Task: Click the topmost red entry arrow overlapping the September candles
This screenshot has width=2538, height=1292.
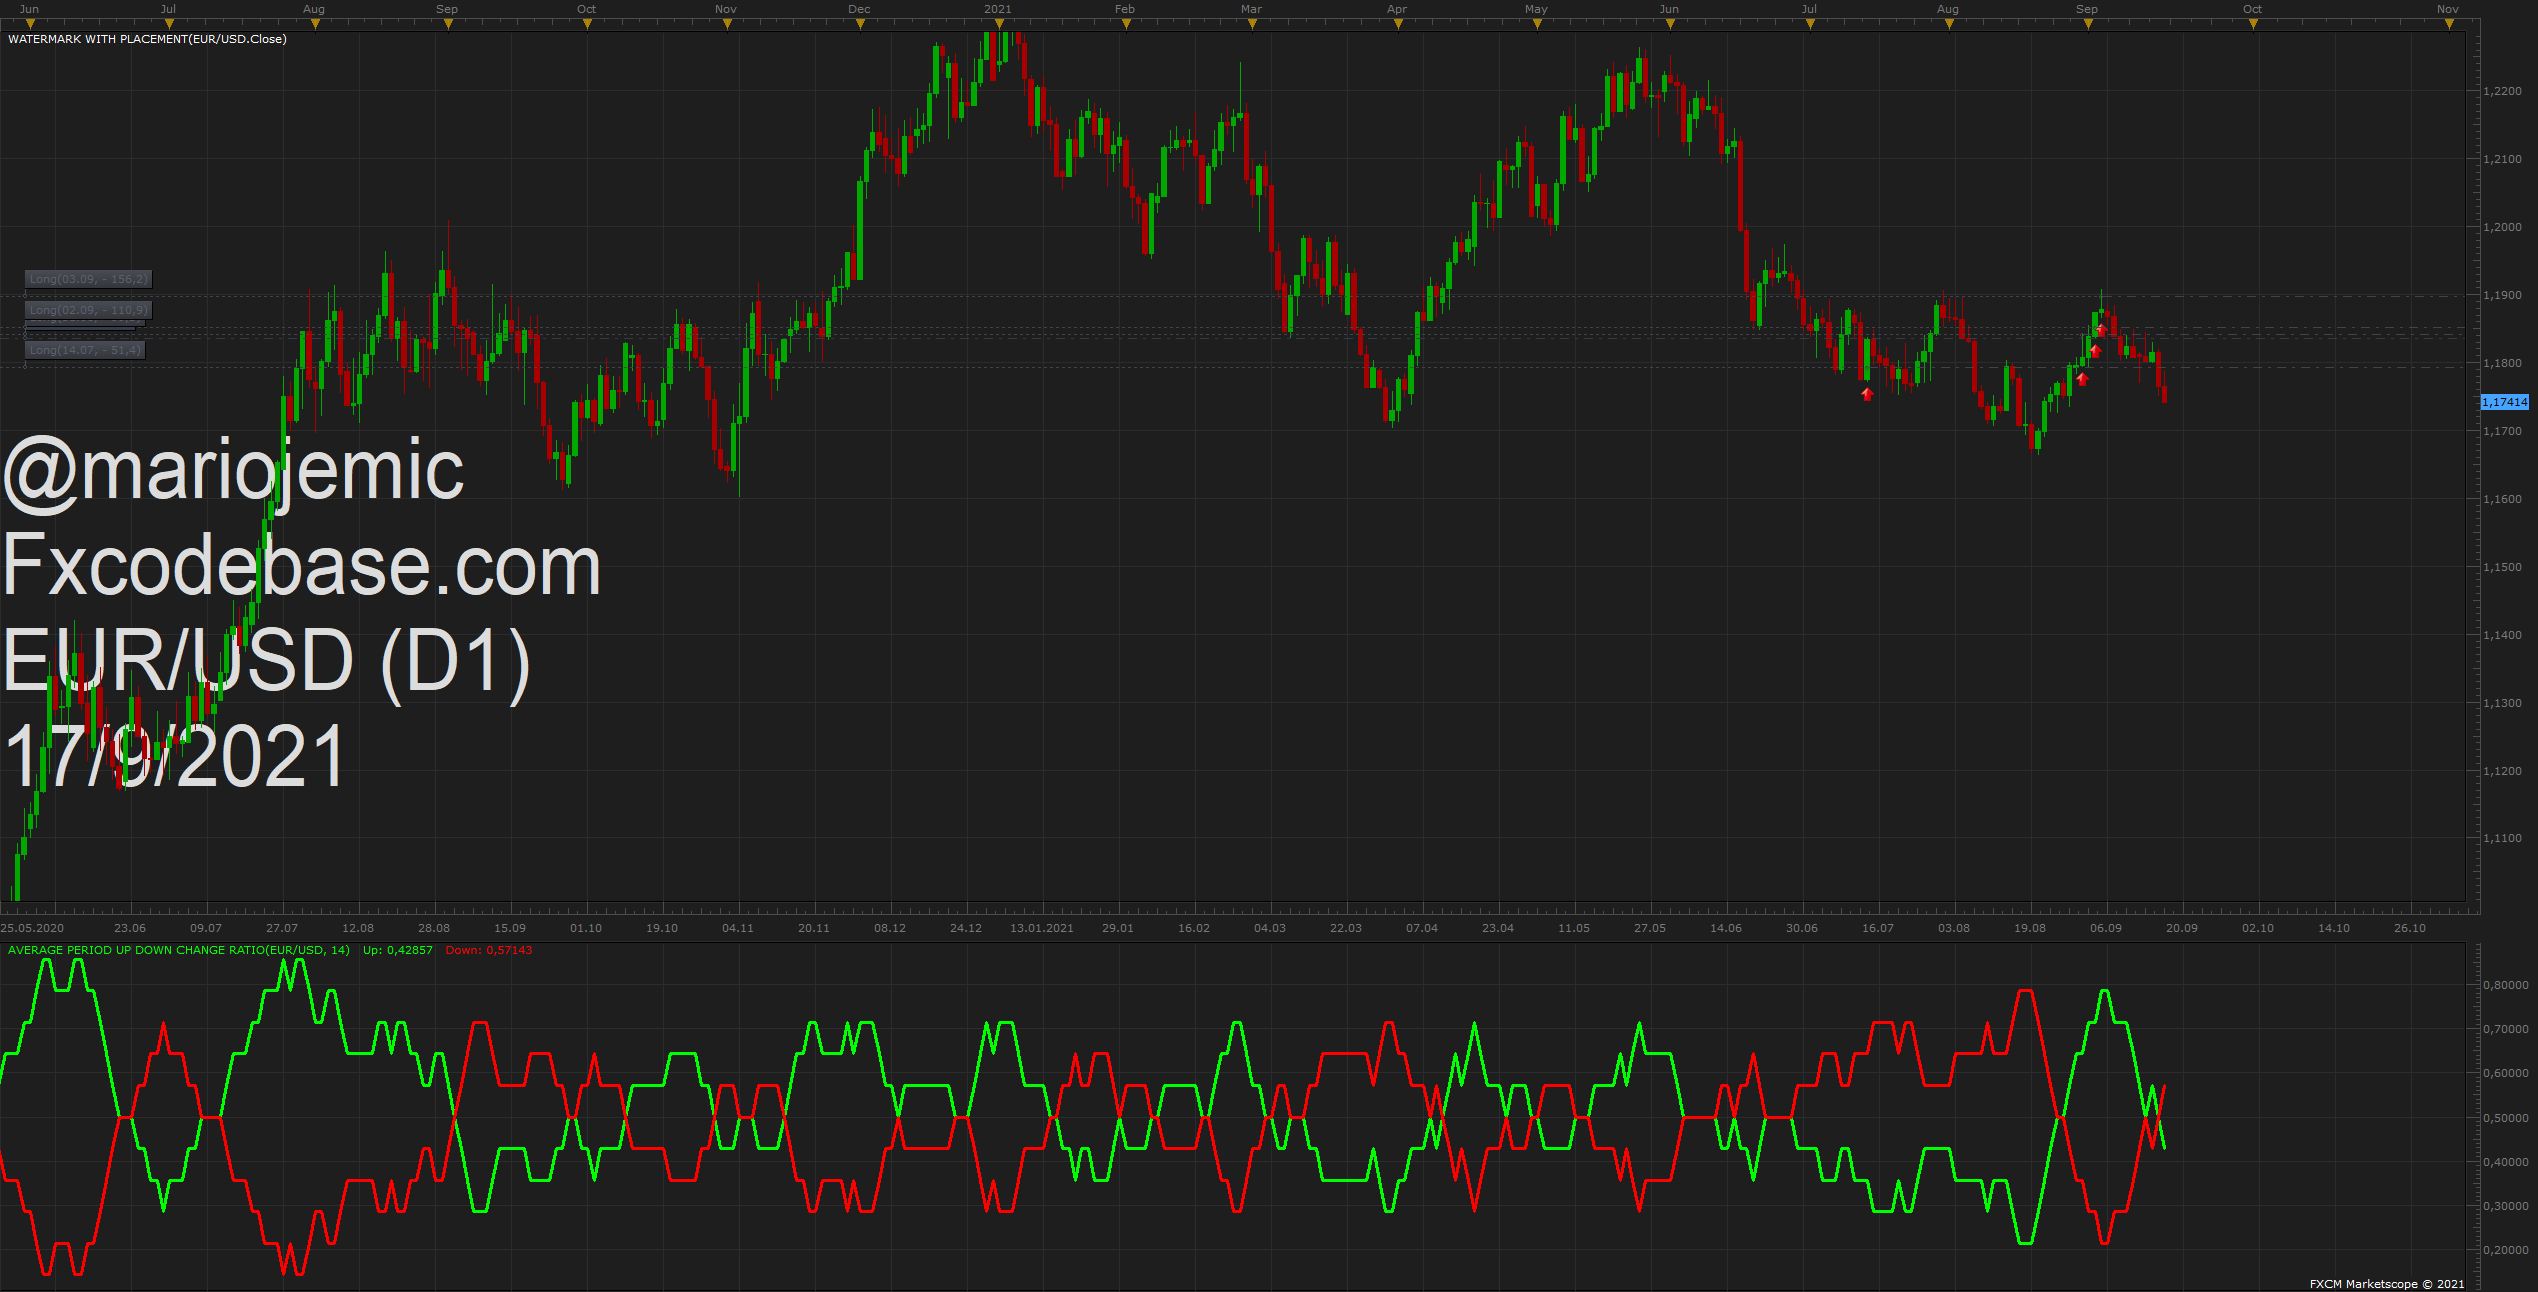Action: pos(2101,329)
